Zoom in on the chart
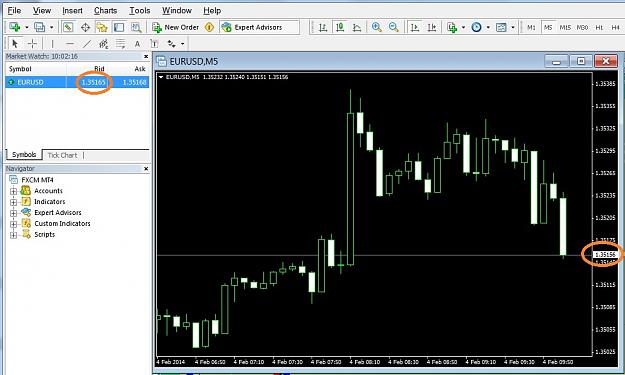The image size is (625, 375). pos(377,27)
